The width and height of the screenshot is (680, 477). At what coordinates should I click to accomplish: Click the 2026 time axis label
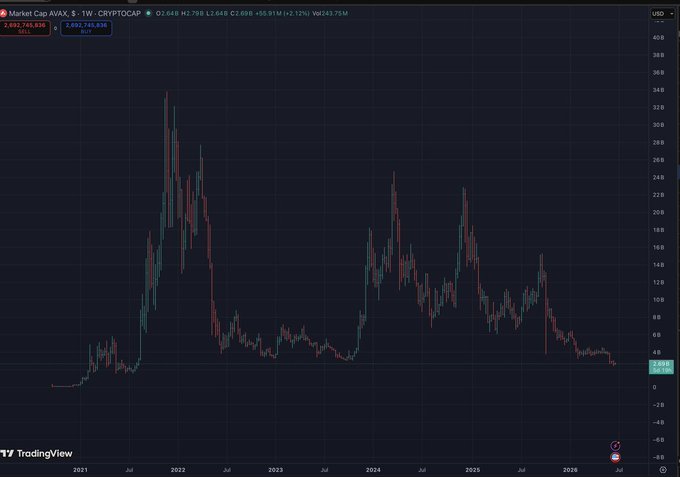[570, 470]
